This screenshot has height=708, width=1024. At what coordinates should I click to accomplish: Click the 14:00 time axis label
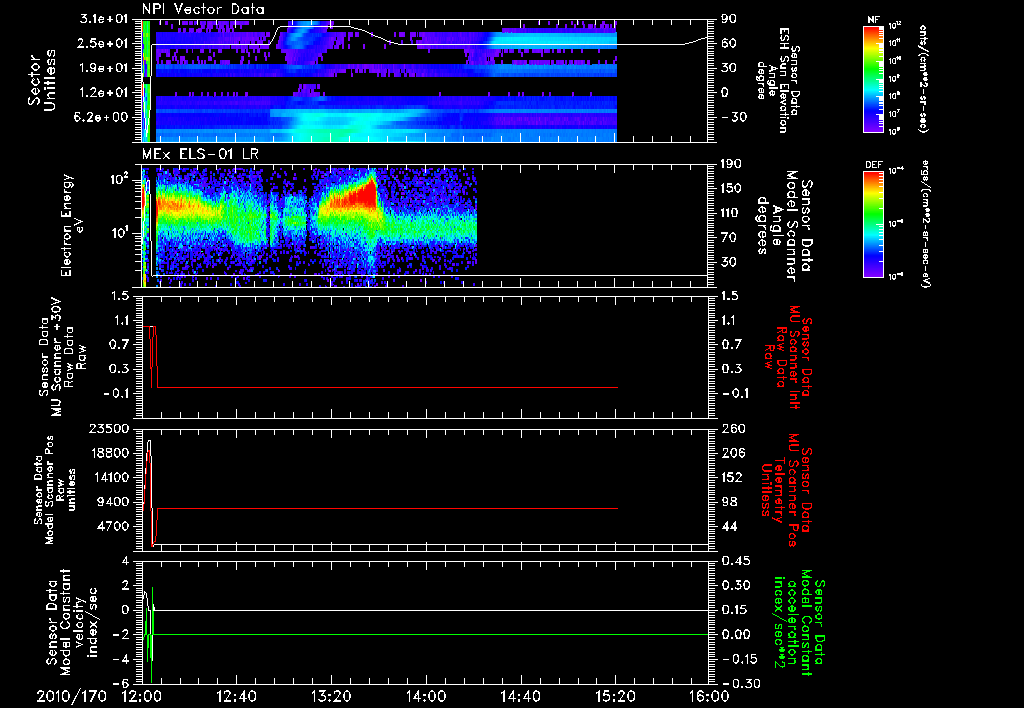[x=426, y=696]
